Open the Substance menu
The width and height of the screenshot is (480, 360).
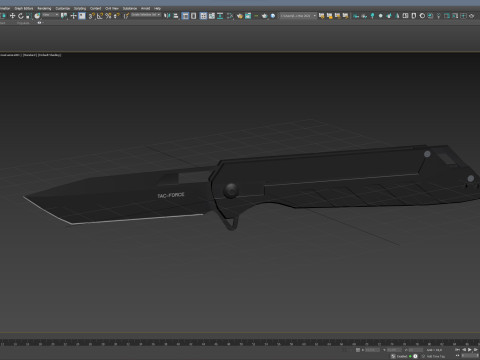(x=130, y=8)
